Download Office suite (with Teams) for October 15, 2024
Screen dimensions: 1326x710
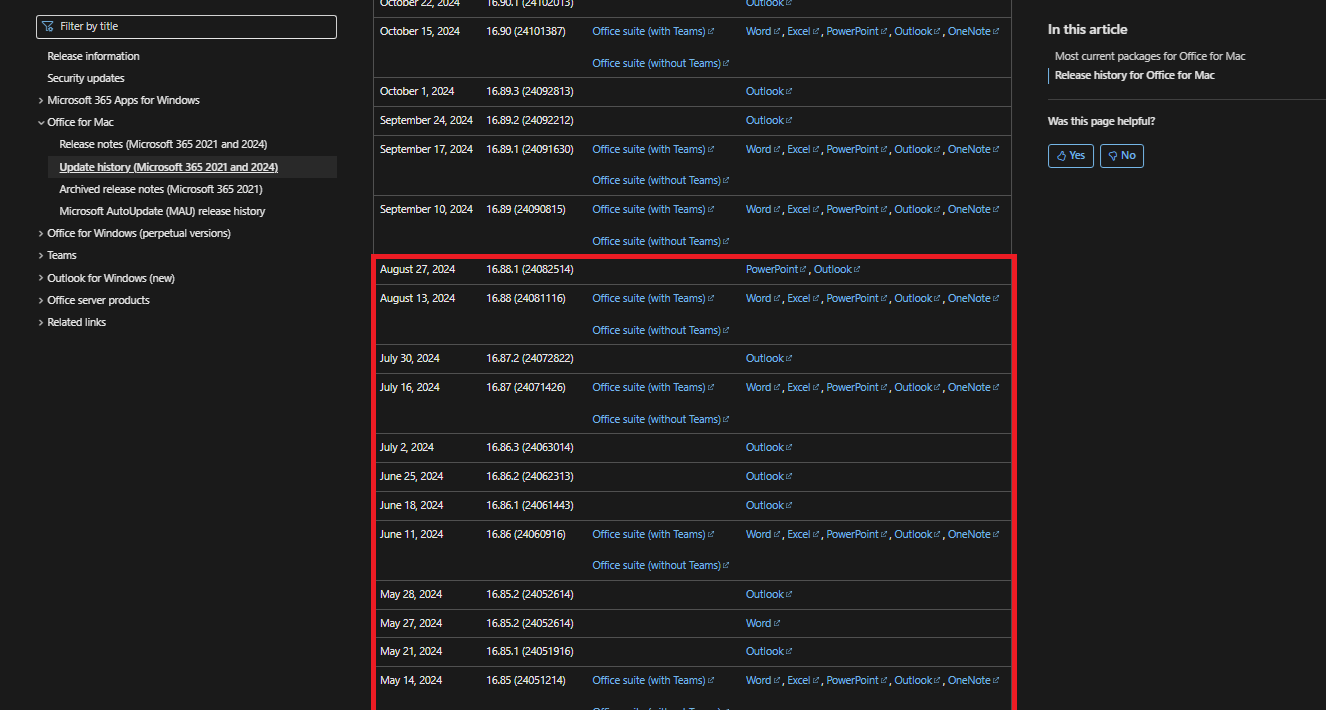click(x=653, y=31)
